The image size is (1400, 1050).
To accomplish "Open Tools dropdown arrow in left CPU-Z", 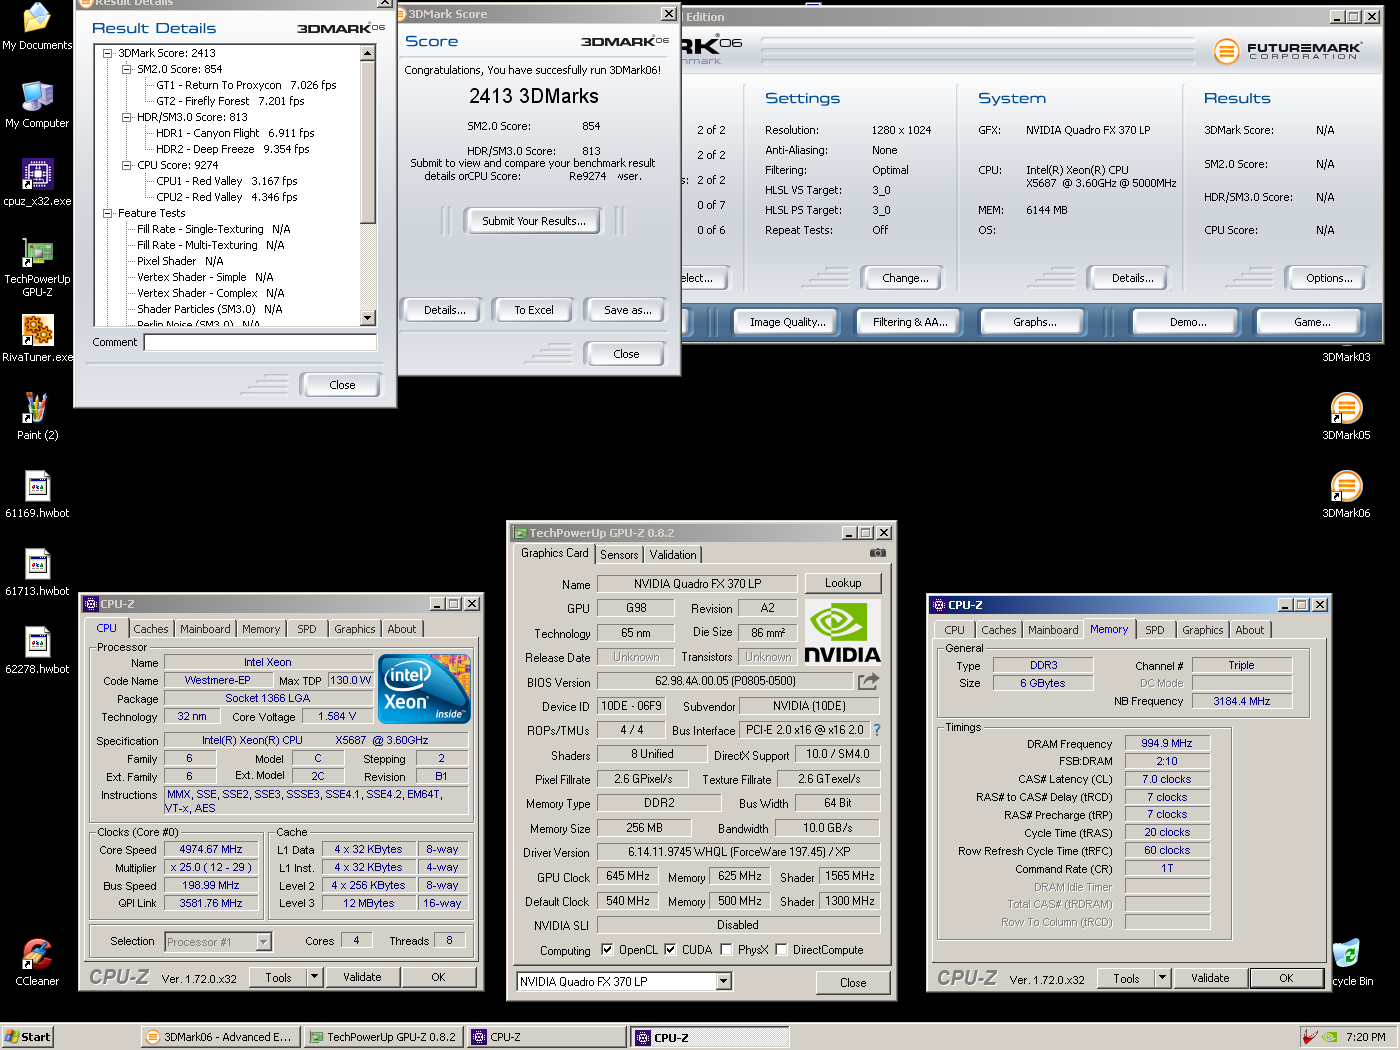I will click(314, 977).
